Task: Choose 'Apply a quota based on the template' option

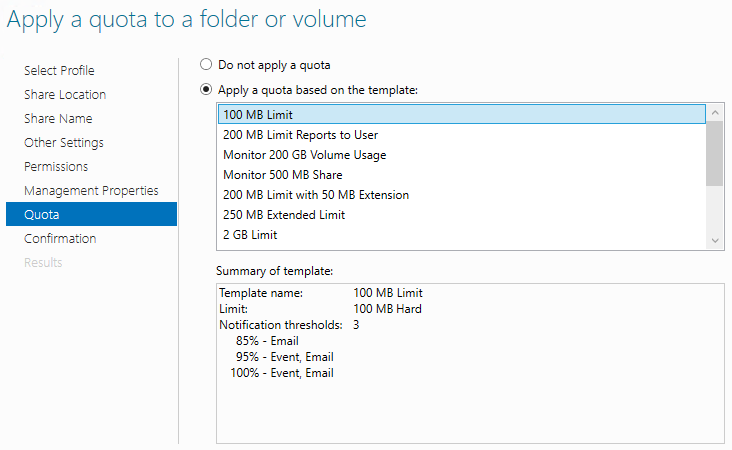Action: [207, 89]
